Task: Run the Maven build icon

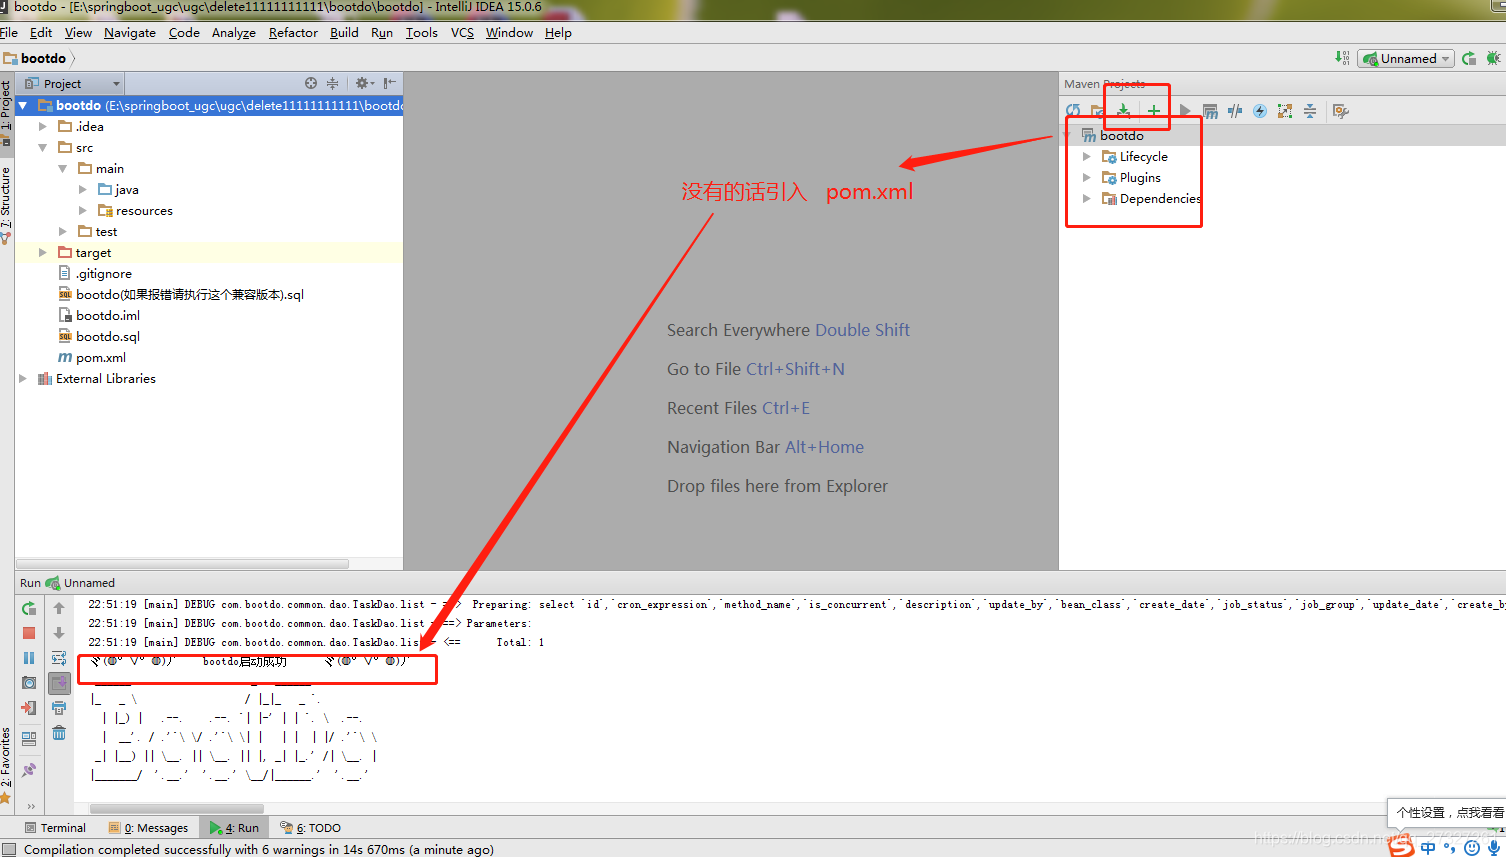Action: point(1185,111)
